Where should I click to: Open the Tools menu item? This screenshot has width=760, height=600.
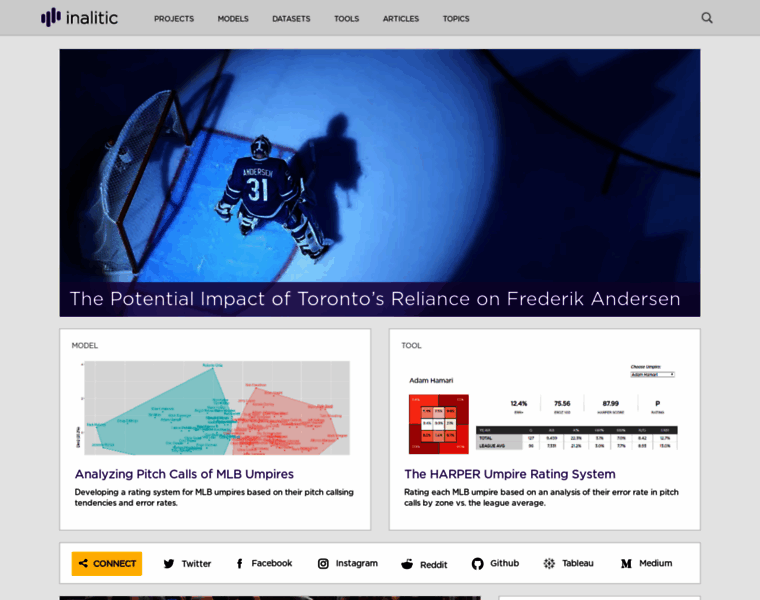coord(347,18)
